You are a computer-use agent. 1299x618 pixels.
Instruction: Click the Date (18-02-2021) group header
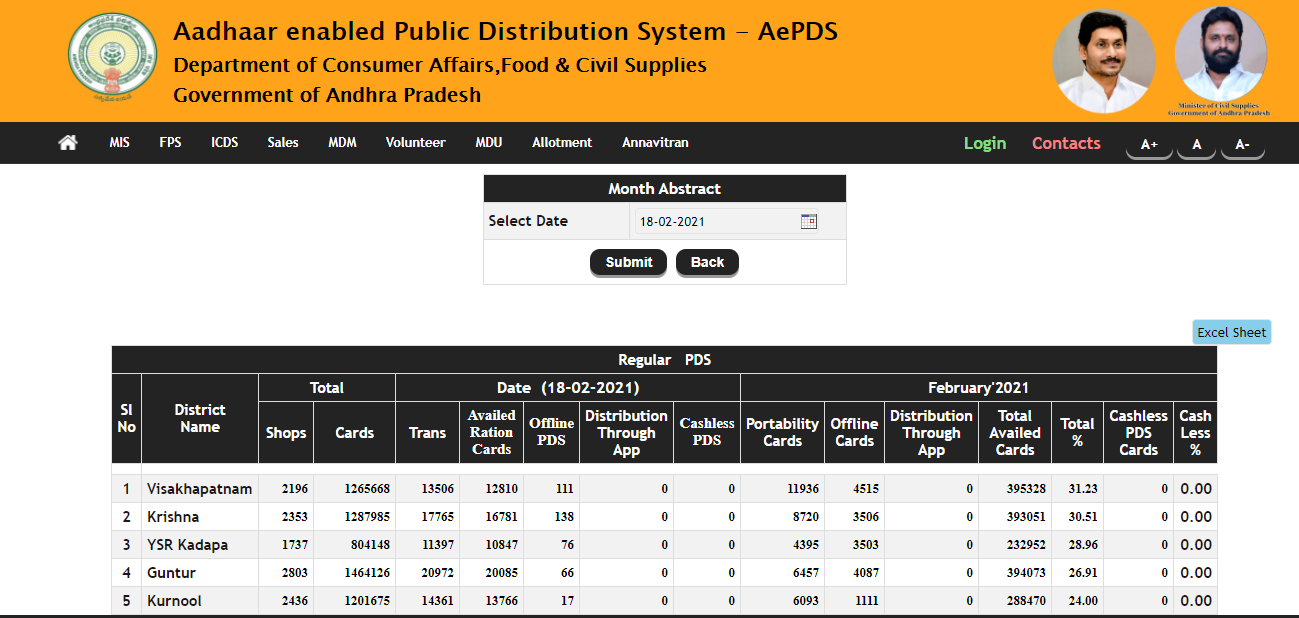tap(568, 388)
